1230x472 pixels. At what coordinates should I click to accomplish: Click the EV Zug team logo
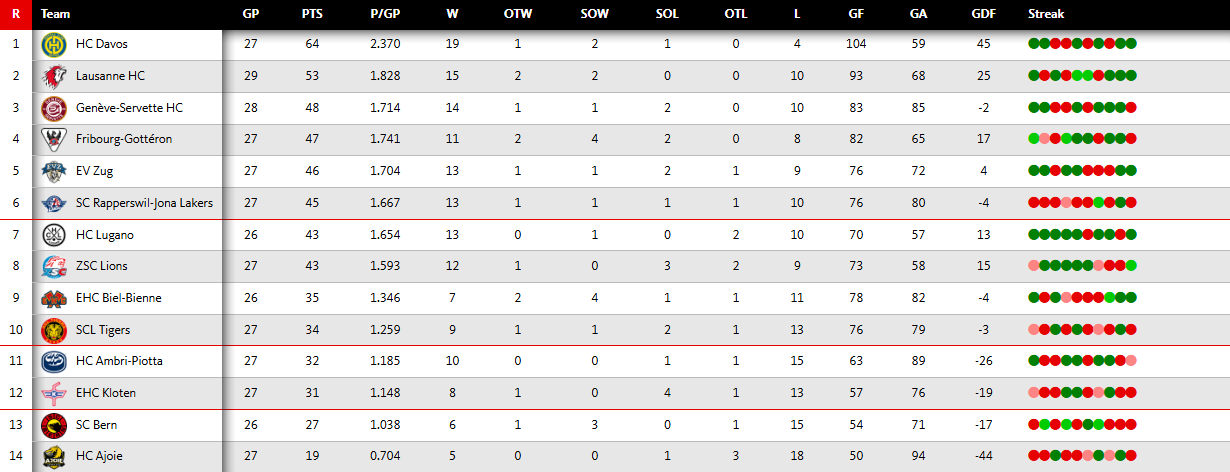point(53,171)
